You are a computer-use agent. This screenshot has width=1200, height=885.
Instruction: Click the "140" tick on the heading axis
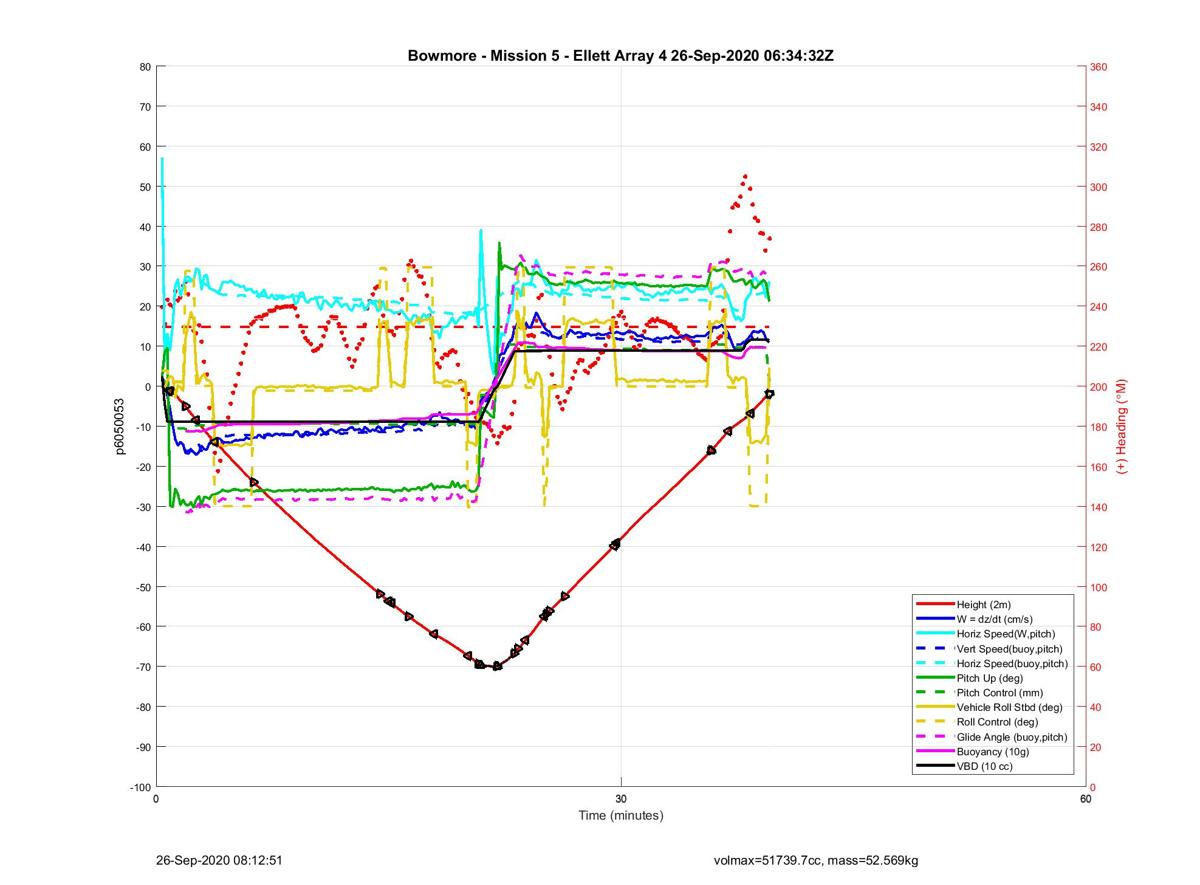click(1100, 507)
